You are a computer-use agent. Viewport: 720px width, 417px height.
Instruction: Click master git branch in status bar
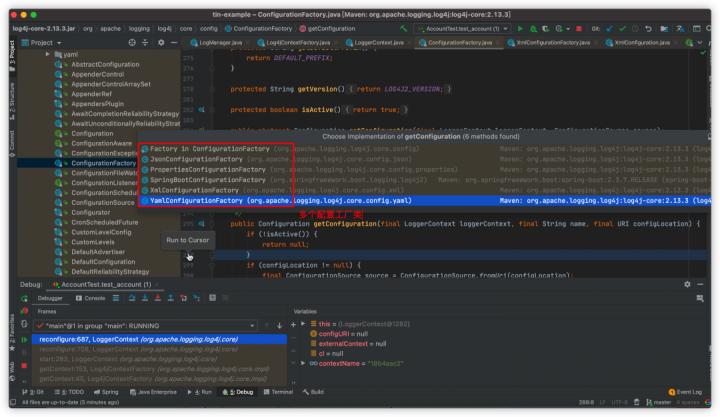click(x=659, y=402)
